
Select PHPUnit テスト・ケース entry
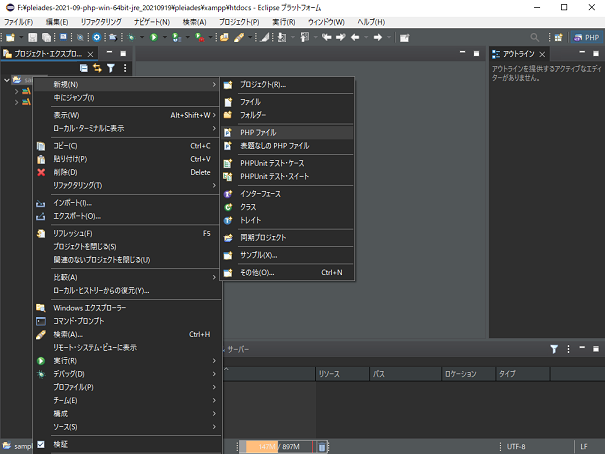(x=287, y=163)
